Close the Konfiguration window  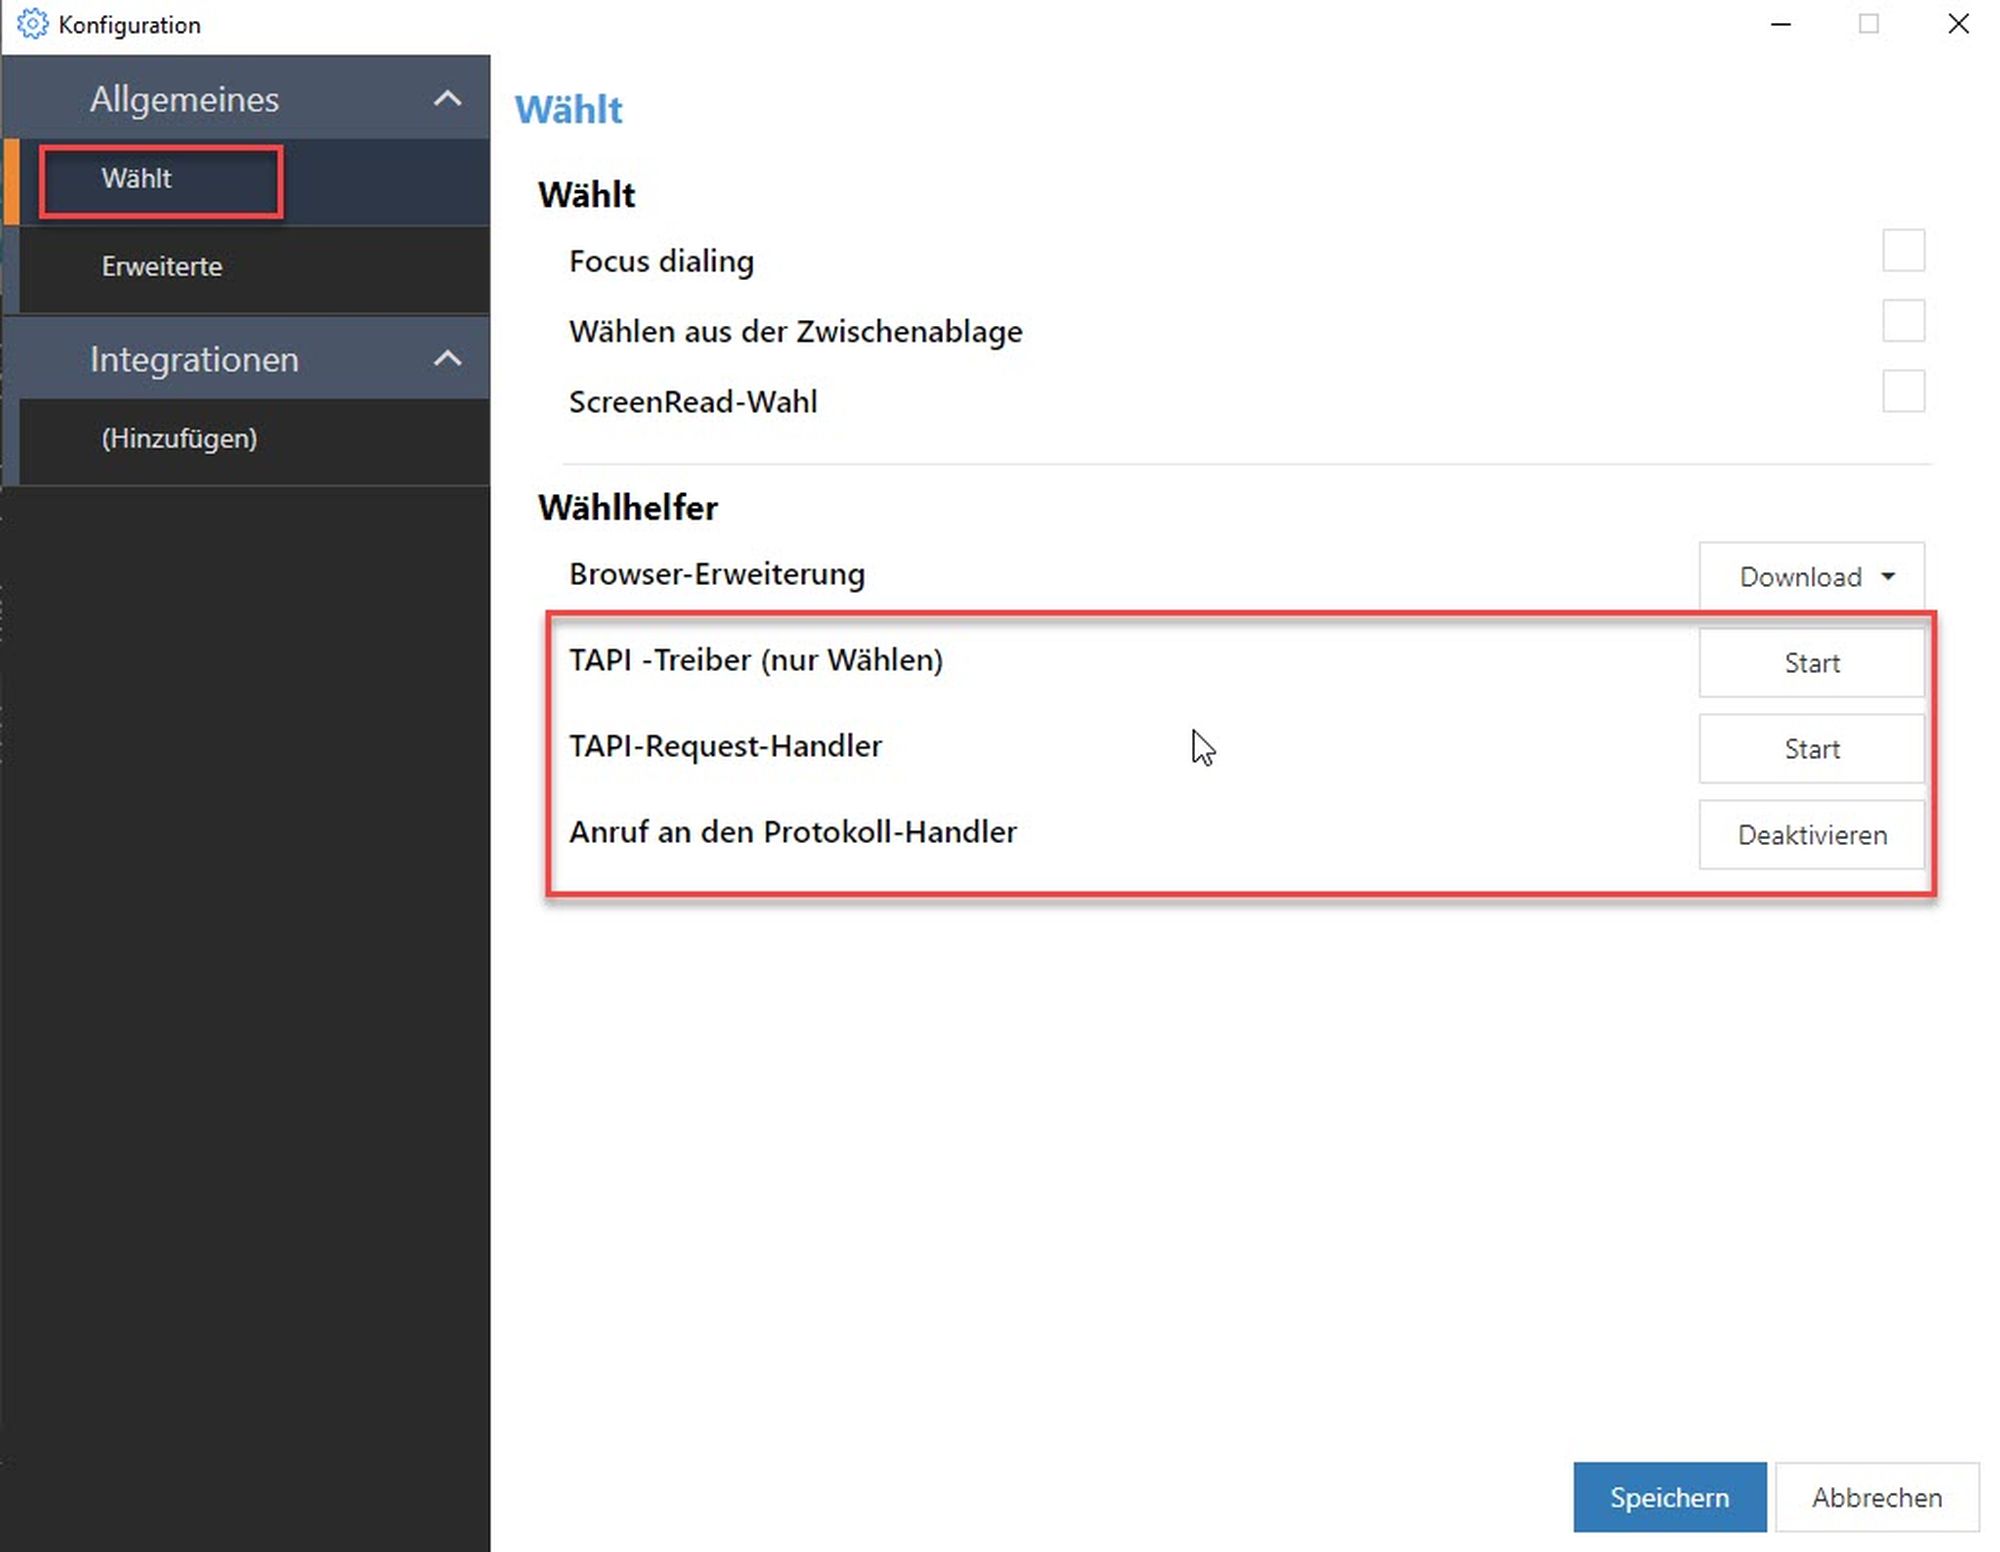(1958, 24)
